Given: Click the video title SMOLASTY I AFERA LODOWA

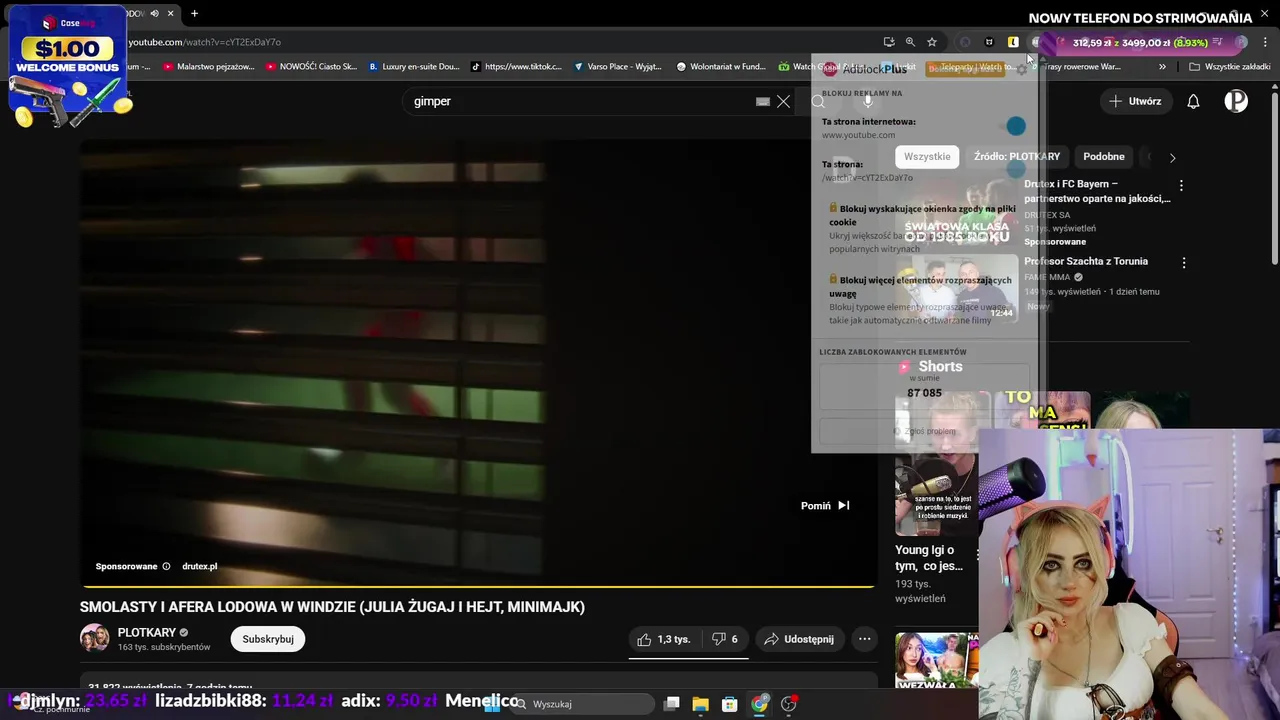Looking at the screenshot, I should (332, 607).
